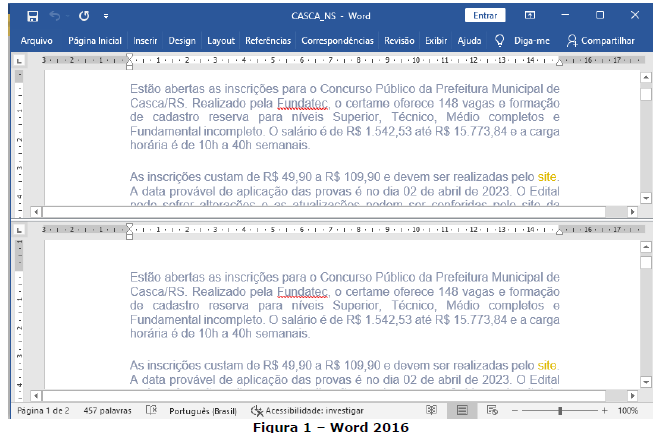
Task: Click the Undo arrow icon
Action: tap(55, 16)
